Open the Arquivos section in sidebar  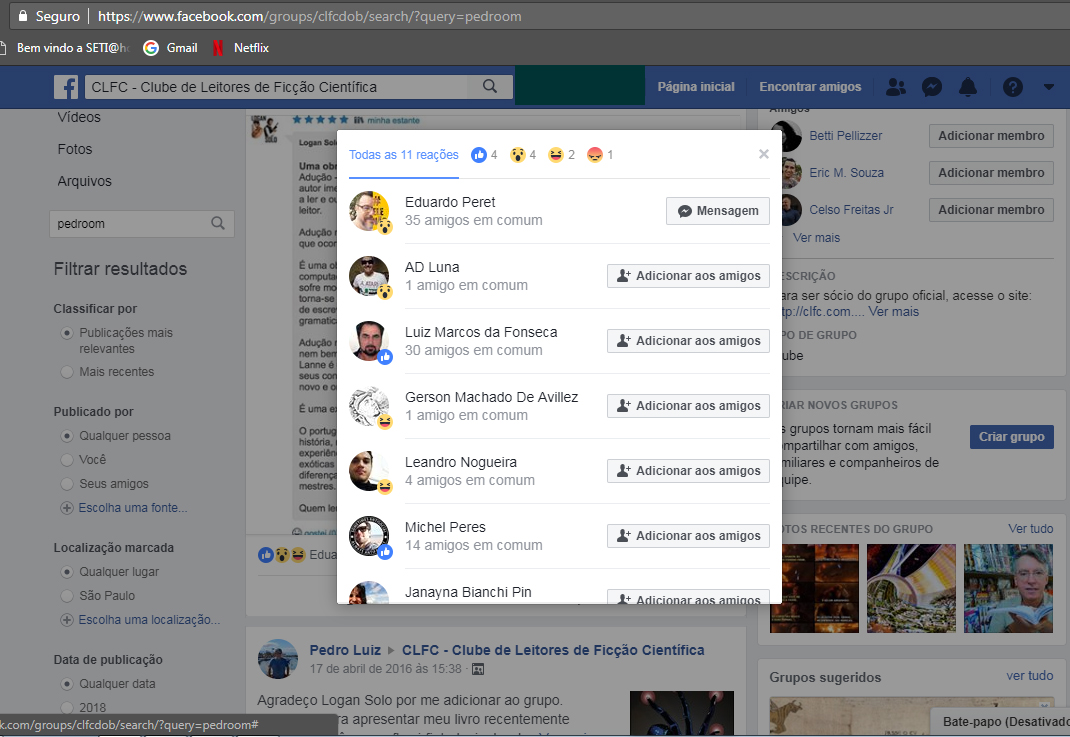tap(85, 181)
